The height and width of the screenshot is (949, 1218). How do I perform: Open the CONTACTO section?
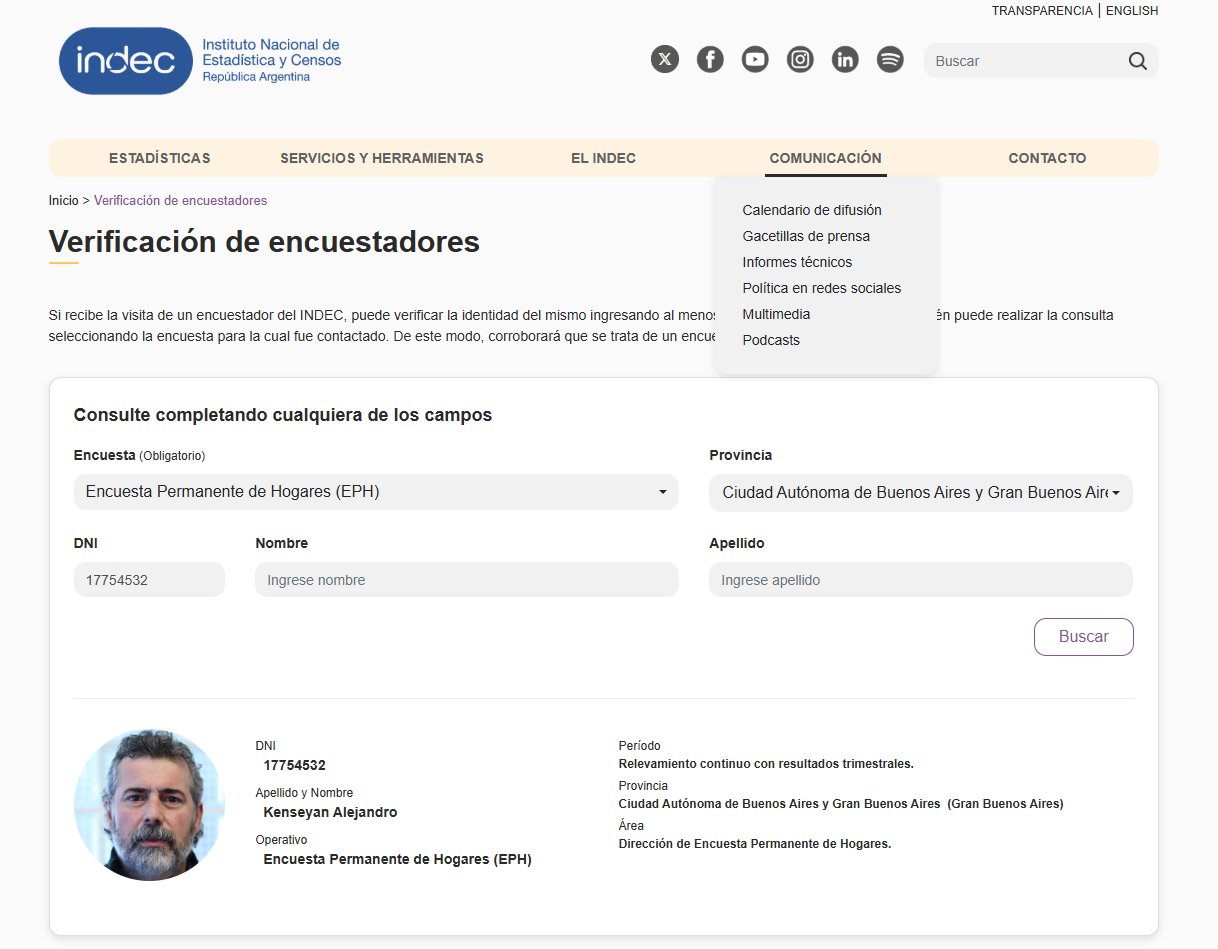pos(1046,158)
